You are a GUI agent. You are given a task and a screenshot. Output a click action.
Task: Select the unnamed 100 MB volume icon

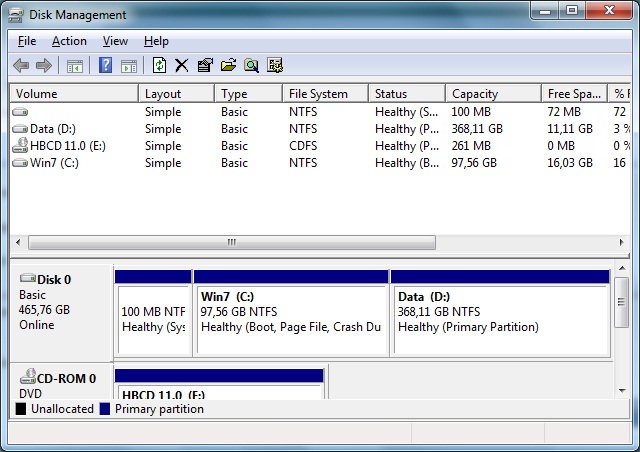(20, 111)
